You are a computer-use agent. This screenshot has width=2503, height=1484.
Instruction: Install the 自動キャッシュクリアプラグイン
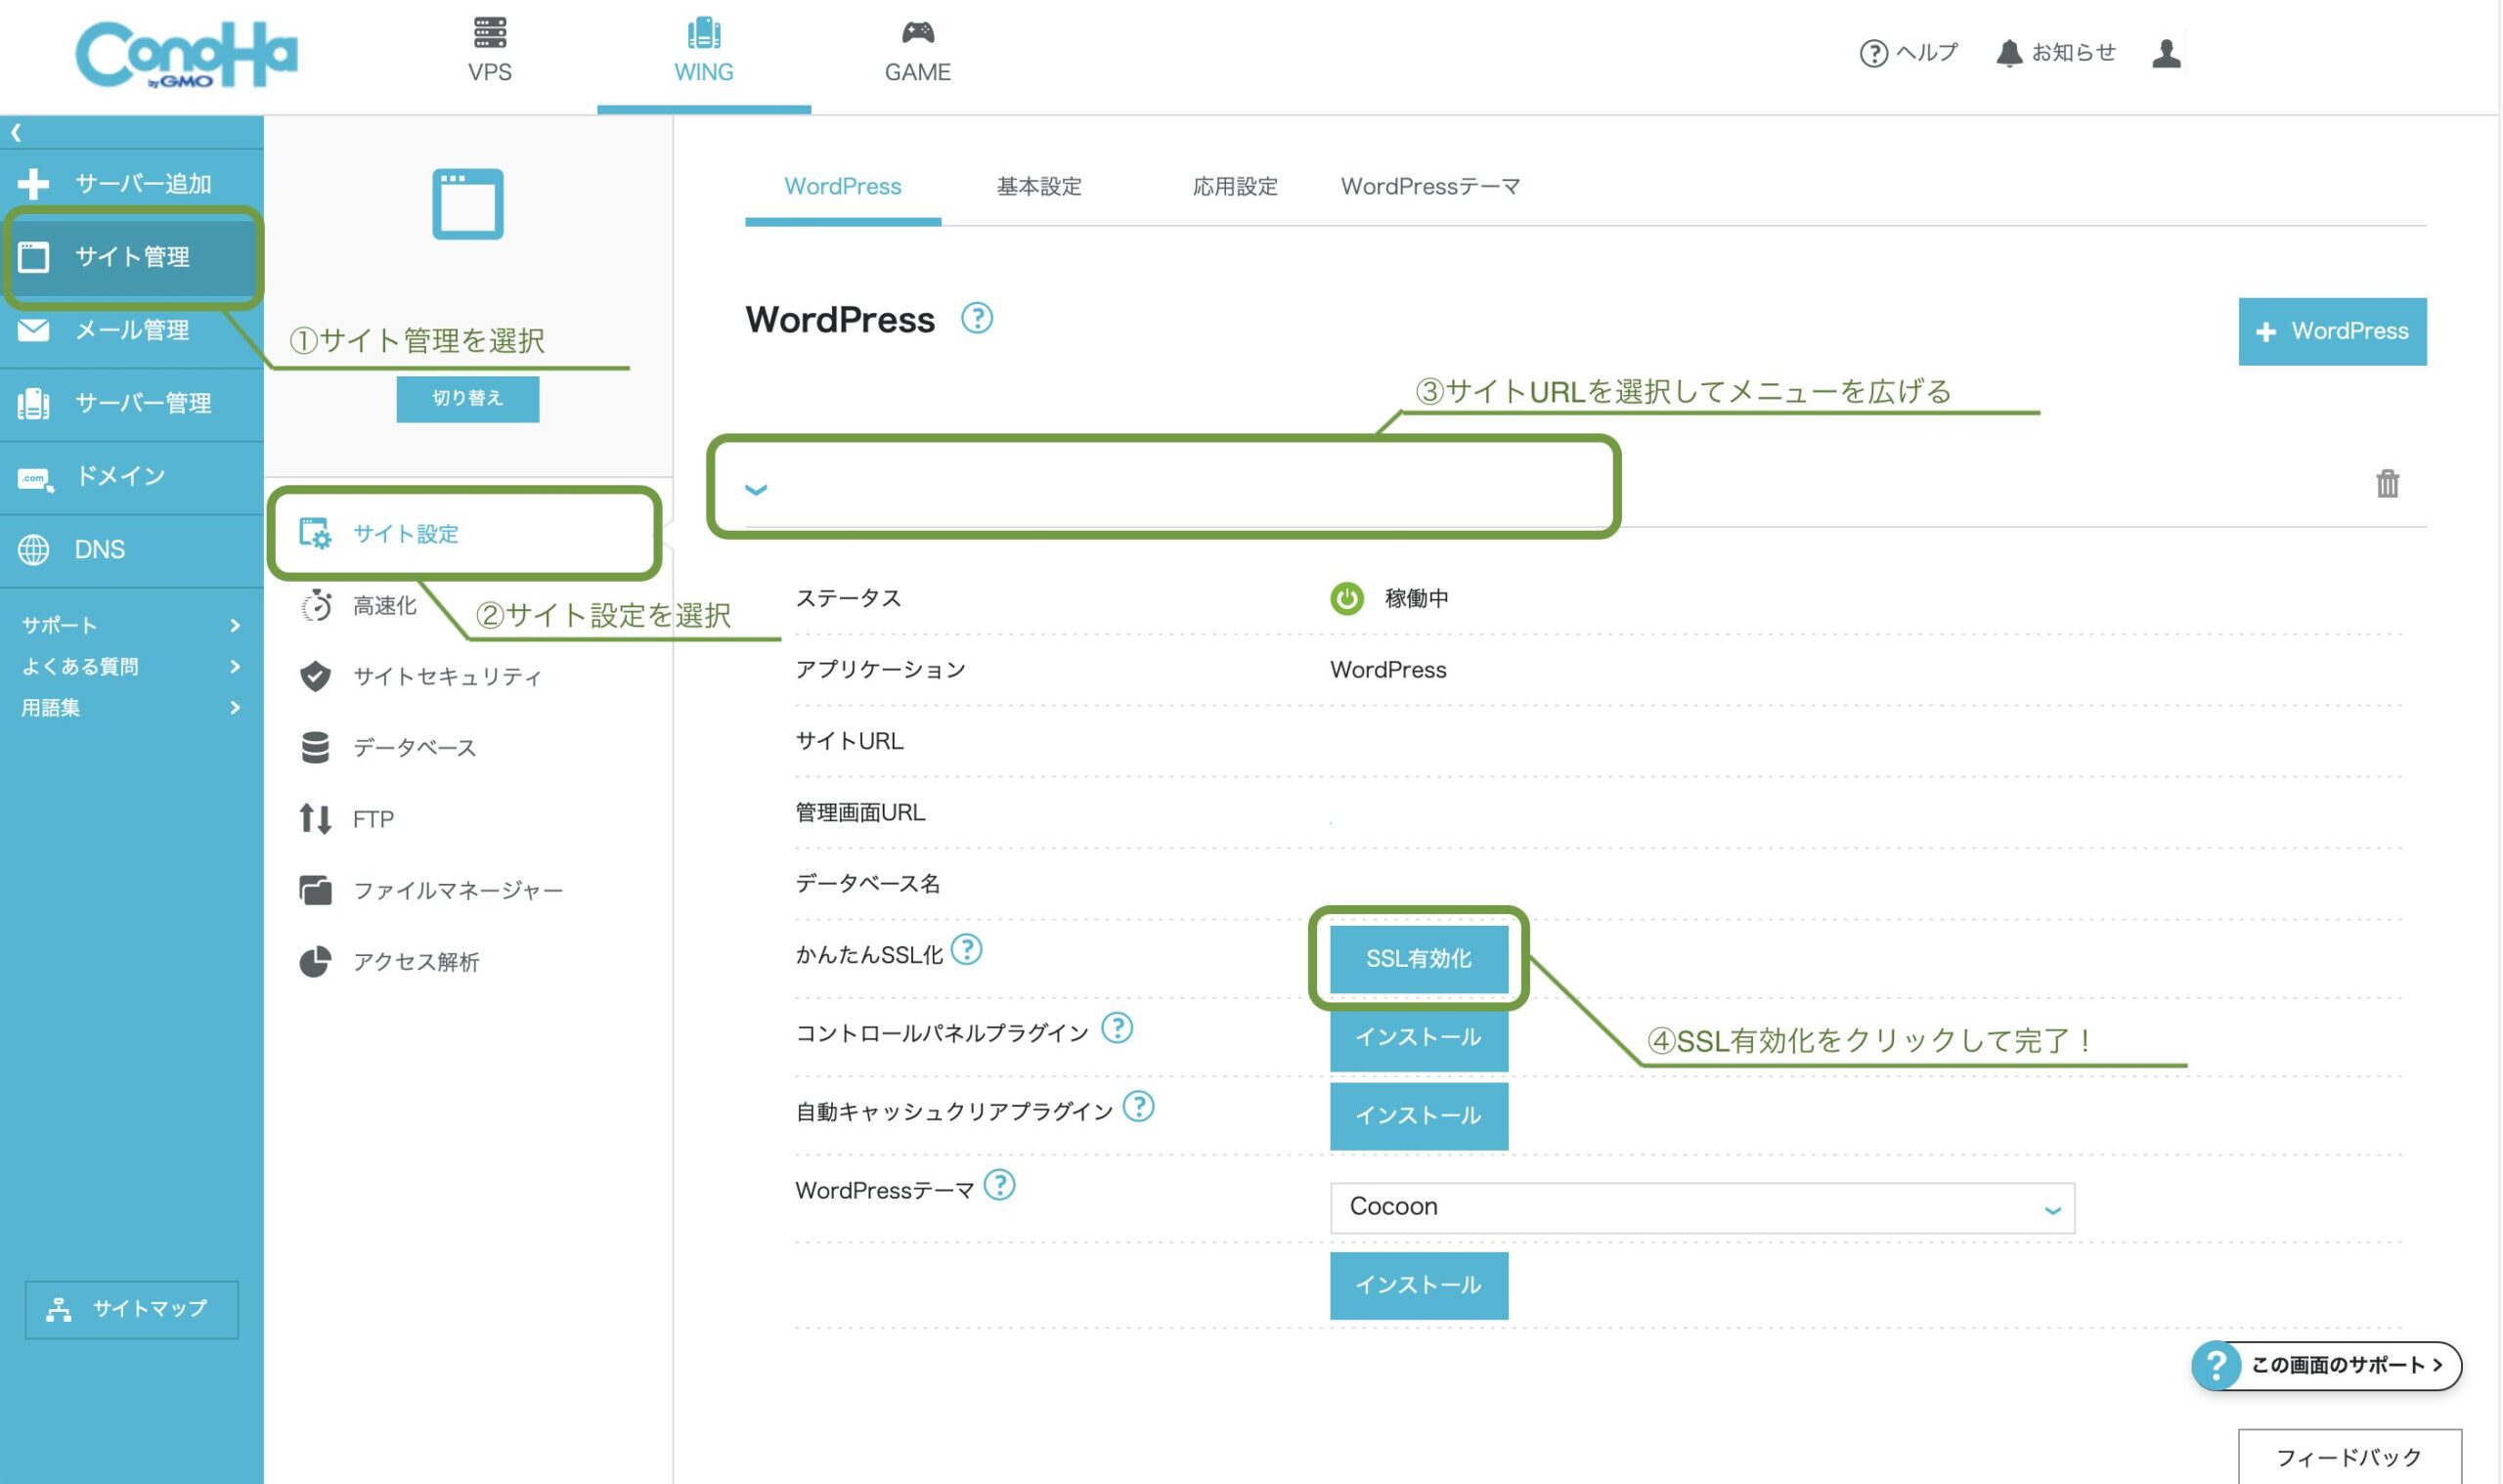tap(1418, 1116)
